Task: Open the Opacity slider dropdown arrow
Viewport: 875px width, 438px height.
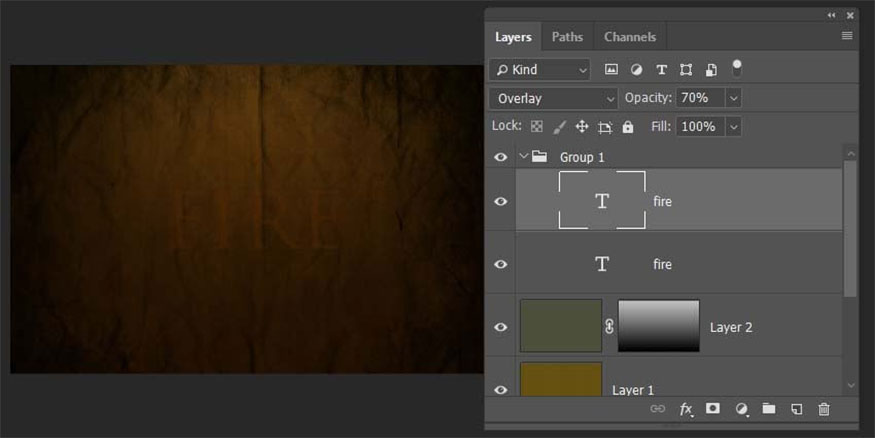Action: pos(734,98)
